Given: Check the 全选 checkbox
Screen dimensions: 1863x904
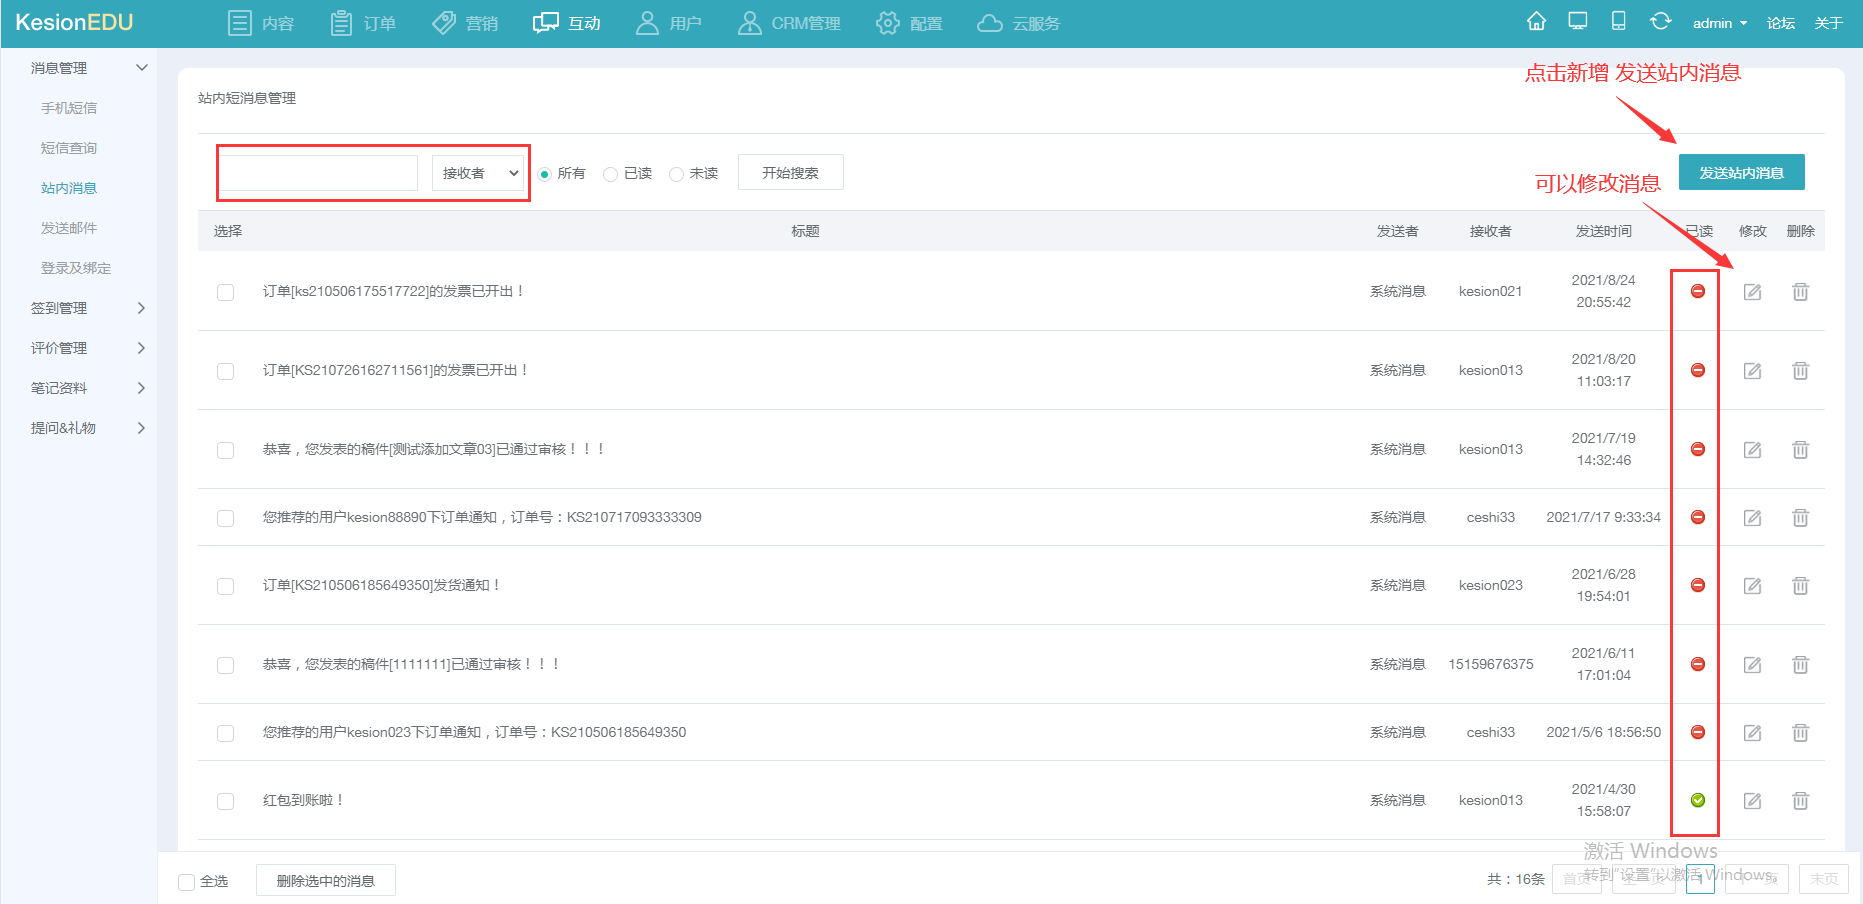Looking at the screenshot, I should click(187, 882).
